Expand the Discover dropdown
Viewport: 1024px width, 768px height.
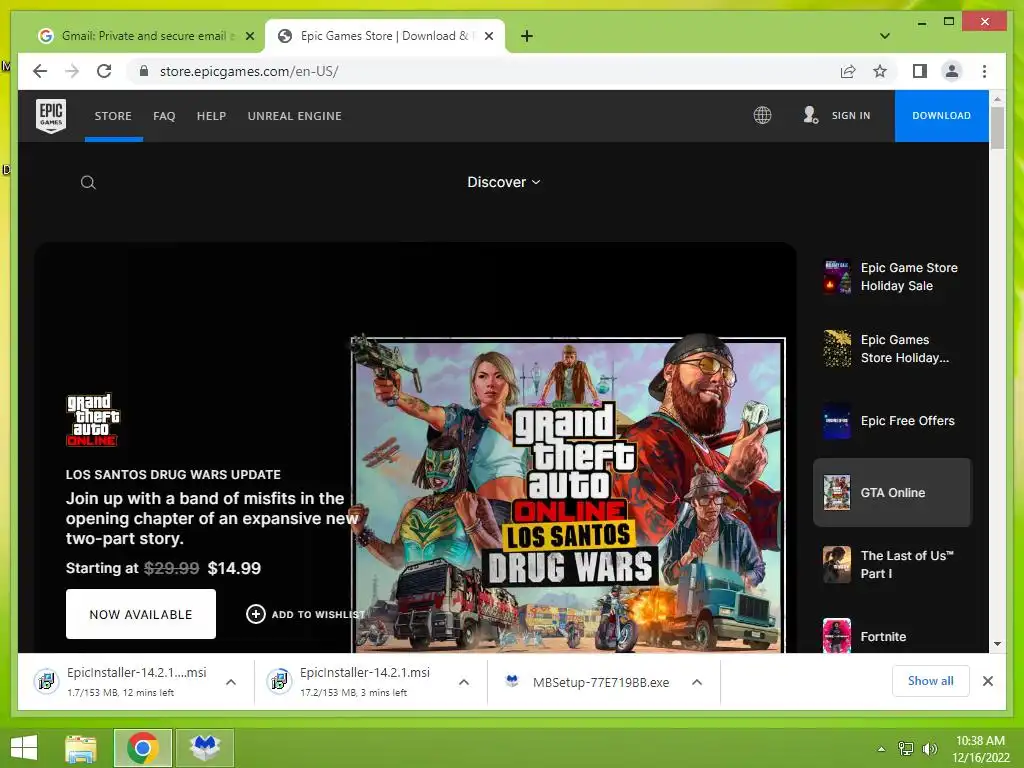coord(504,182)
